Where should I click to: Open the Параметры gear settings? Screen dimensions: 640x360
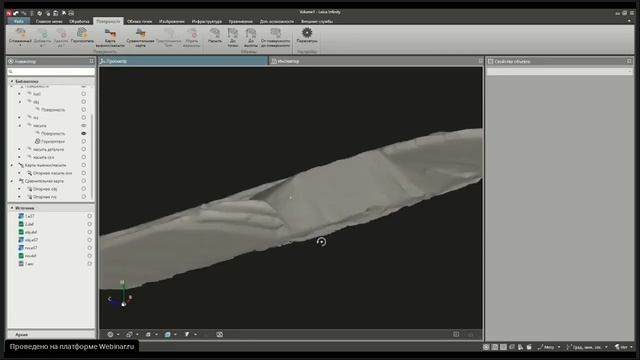tap(307, 35)
